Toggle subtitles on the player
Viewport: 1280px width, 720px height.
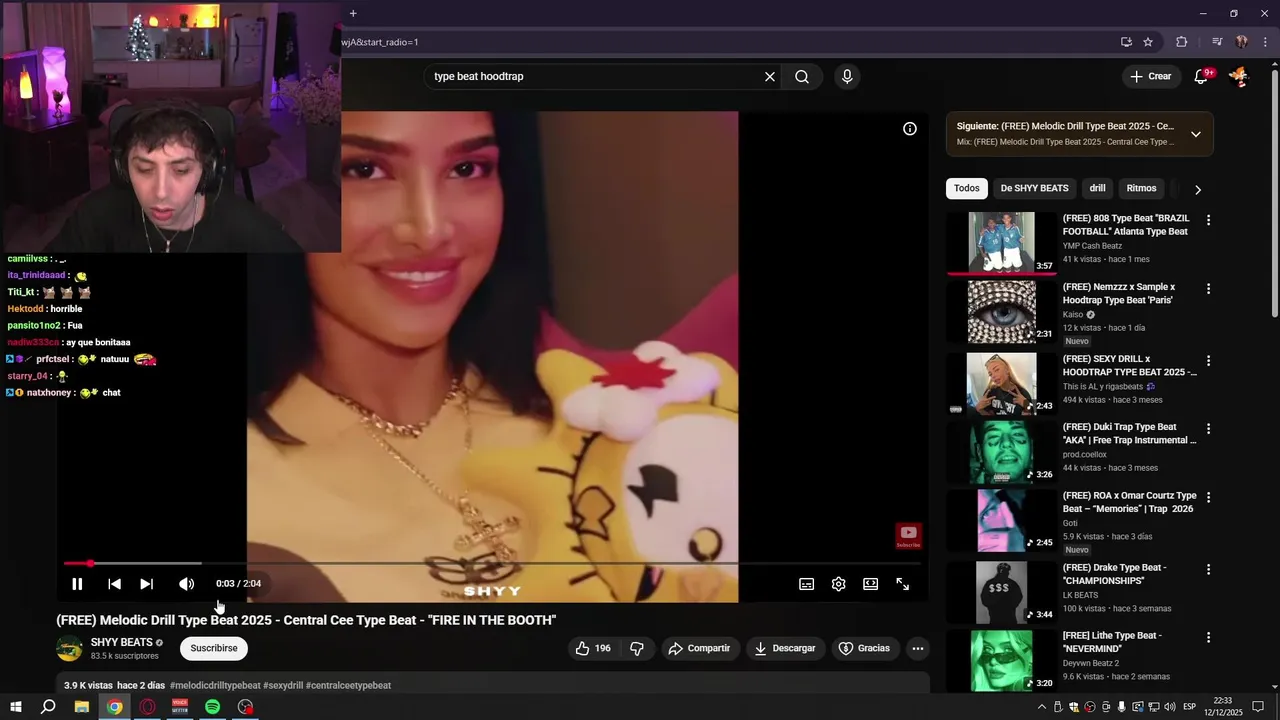click(806, 584)
